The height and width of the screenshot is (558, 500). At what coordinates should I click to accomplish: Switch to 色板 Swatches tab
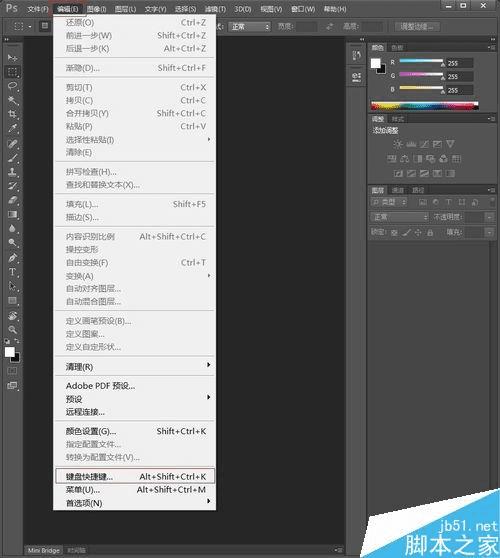(x=397, y=47)
